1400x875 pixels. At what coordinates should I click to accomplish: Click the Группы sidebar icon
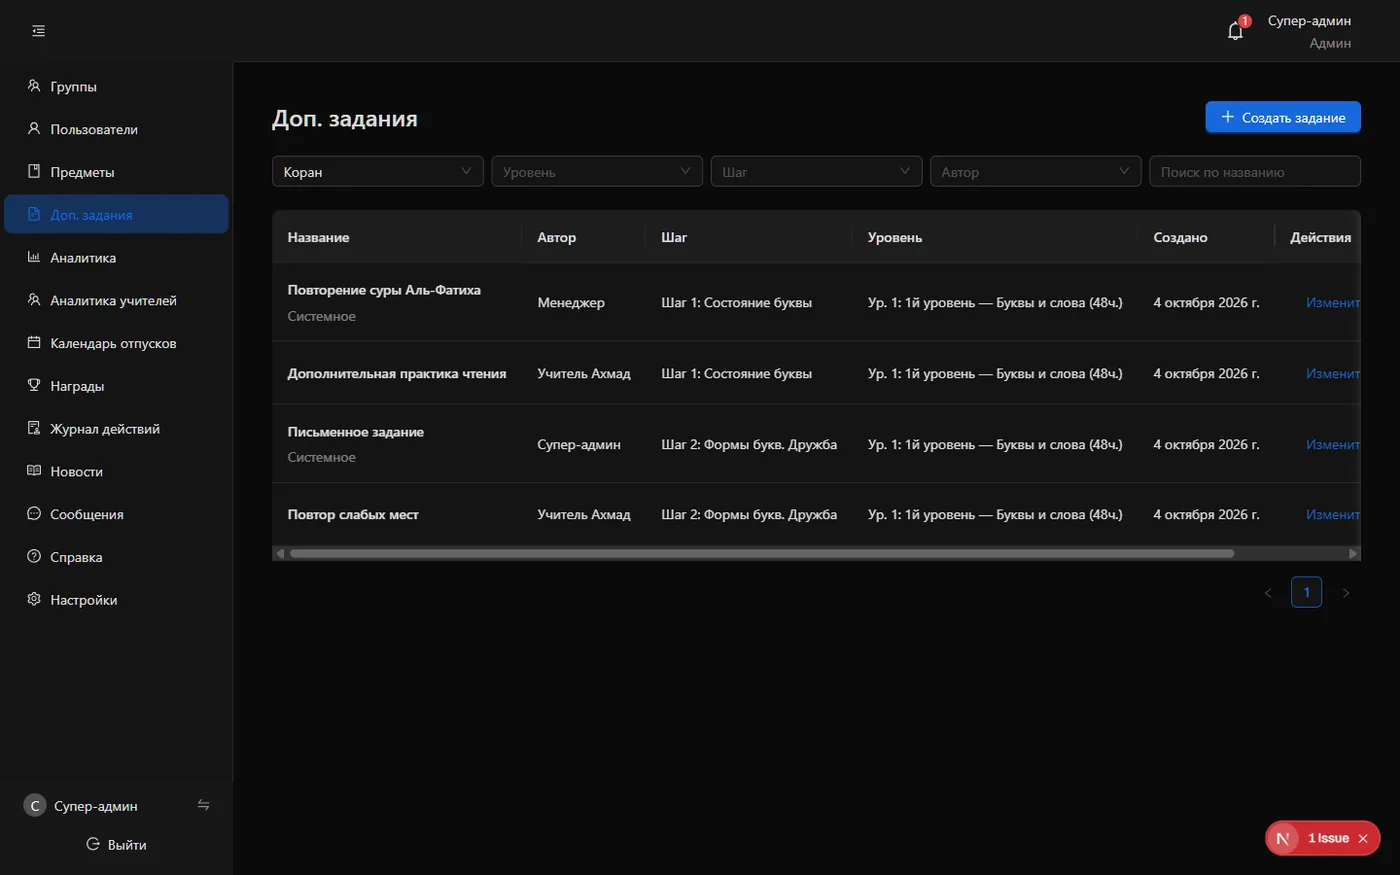pyautogui.click(x=34, y=86)
